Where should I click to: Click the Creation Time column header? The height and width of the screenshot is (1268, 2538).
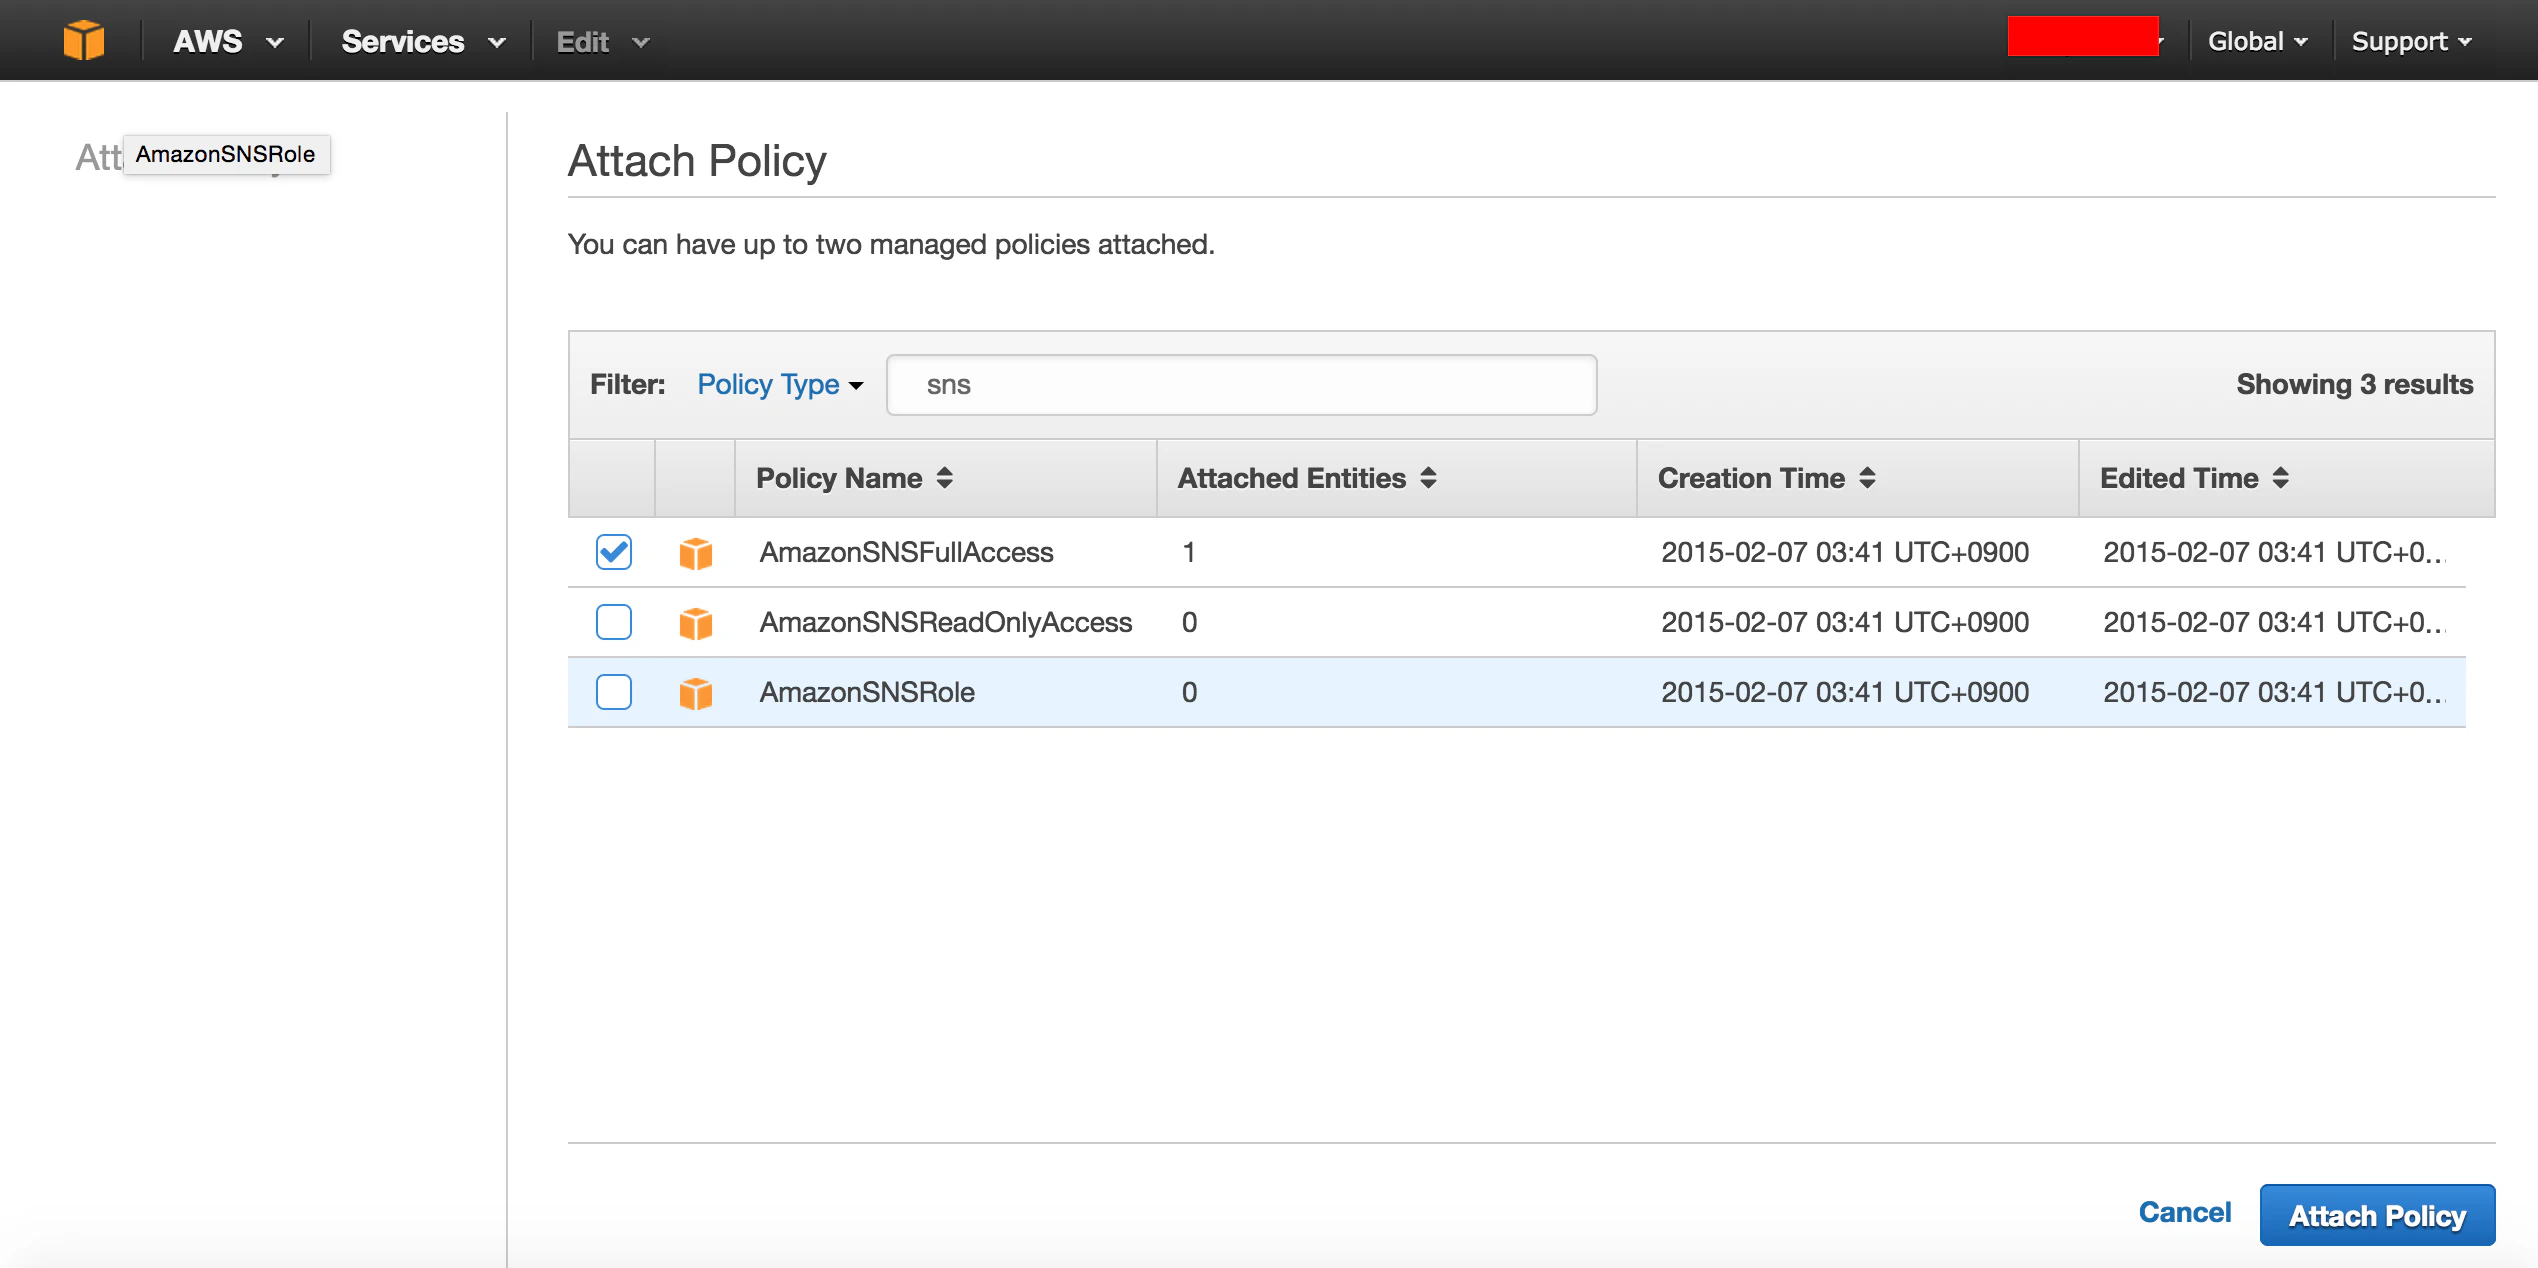pyautogui.click(x=1857, y=478)
